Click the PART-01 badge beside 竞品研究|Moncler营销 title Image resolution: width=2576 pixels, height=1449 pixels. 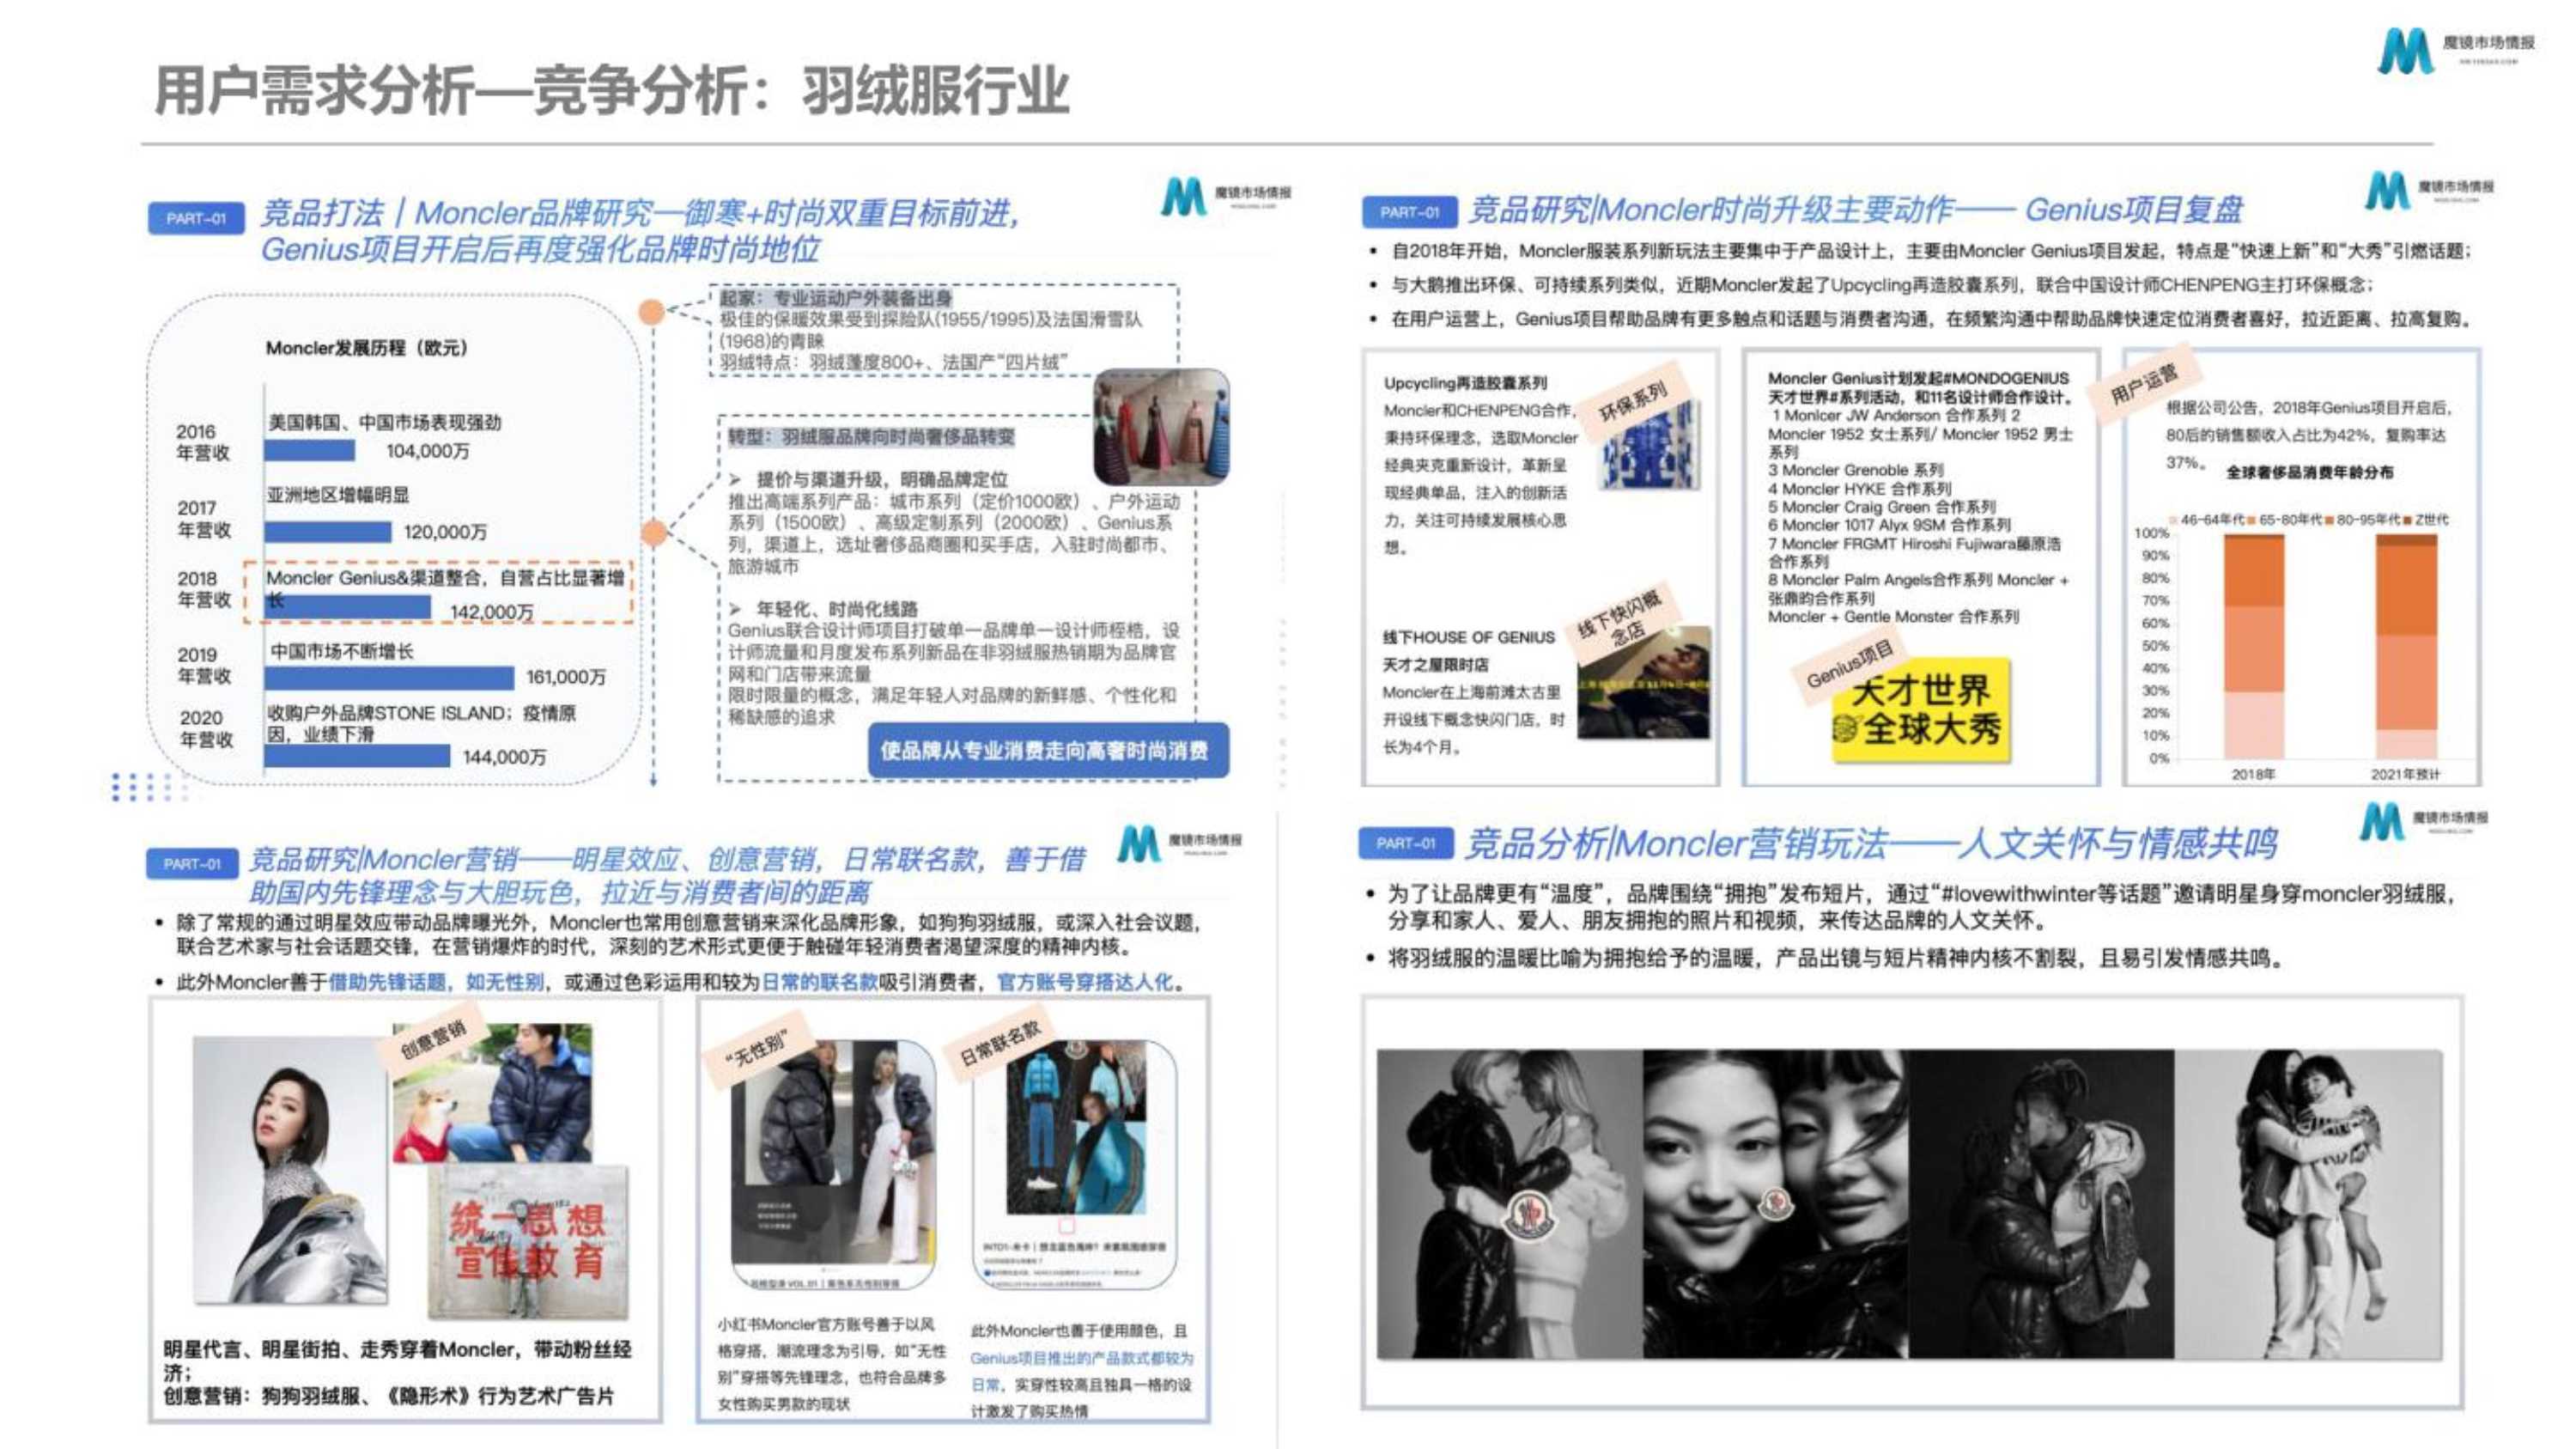click(192, 863)
